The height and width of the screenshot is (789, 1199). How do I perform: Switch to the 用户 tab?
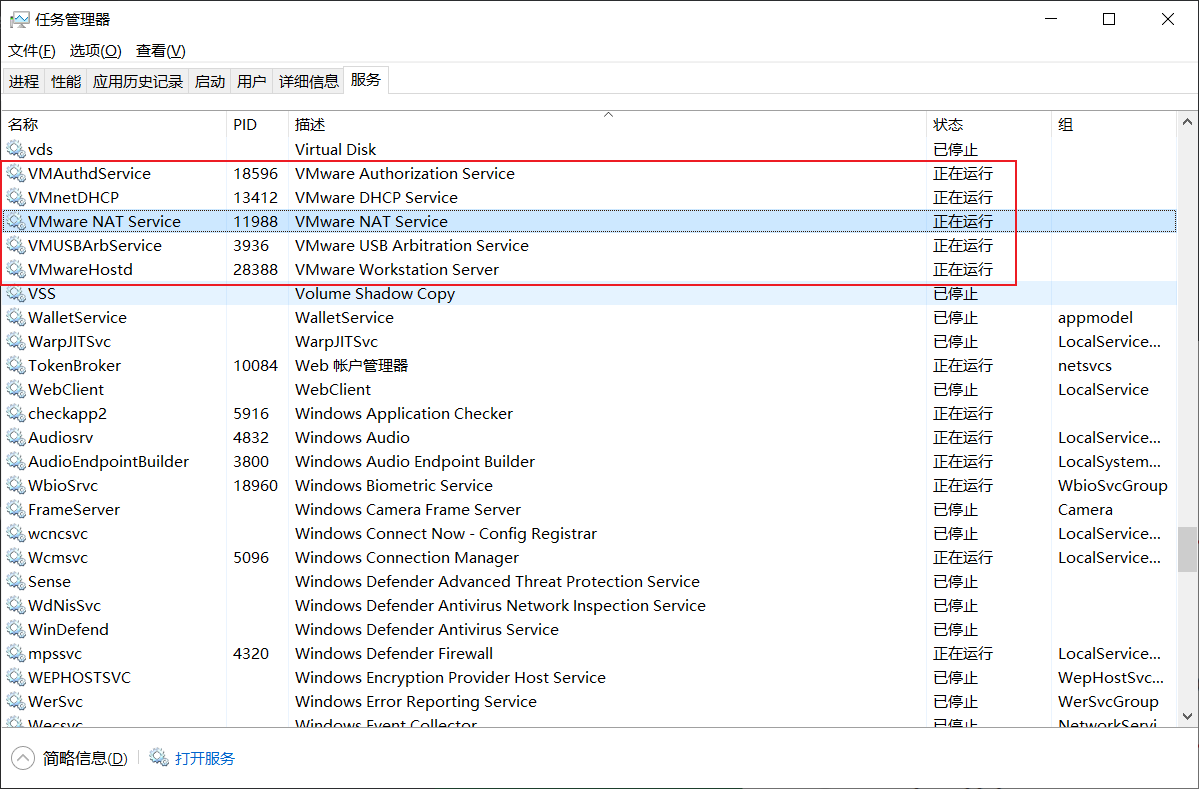click(x=252, y=81)
